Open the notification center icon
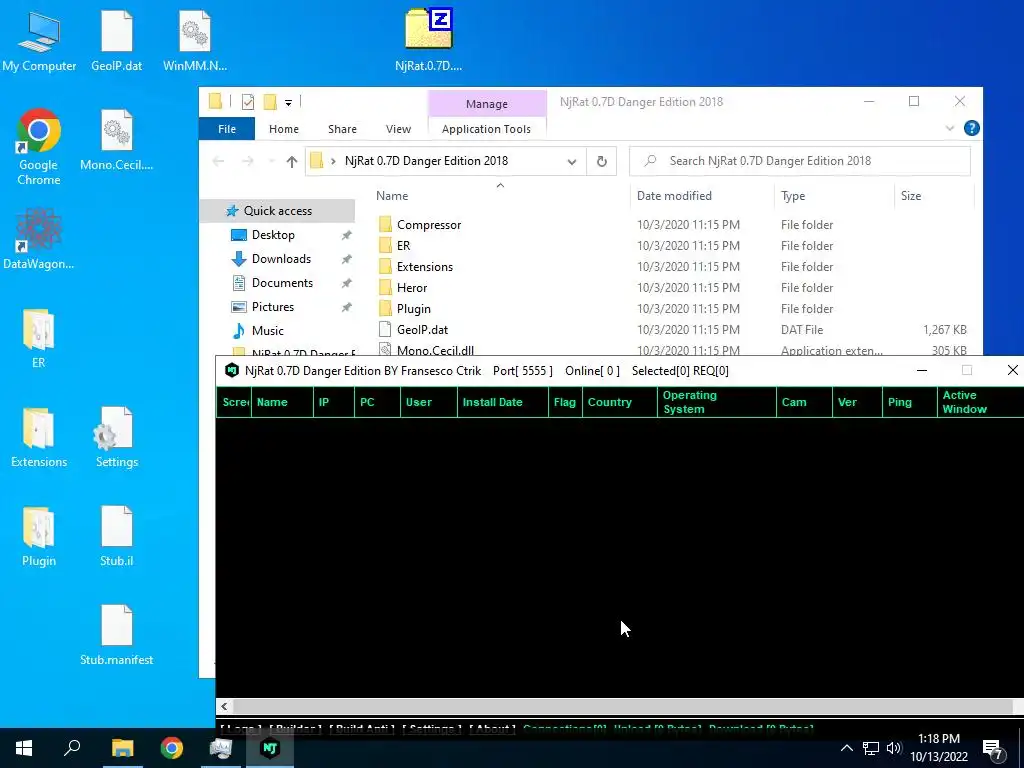 (x=993, y=748)
